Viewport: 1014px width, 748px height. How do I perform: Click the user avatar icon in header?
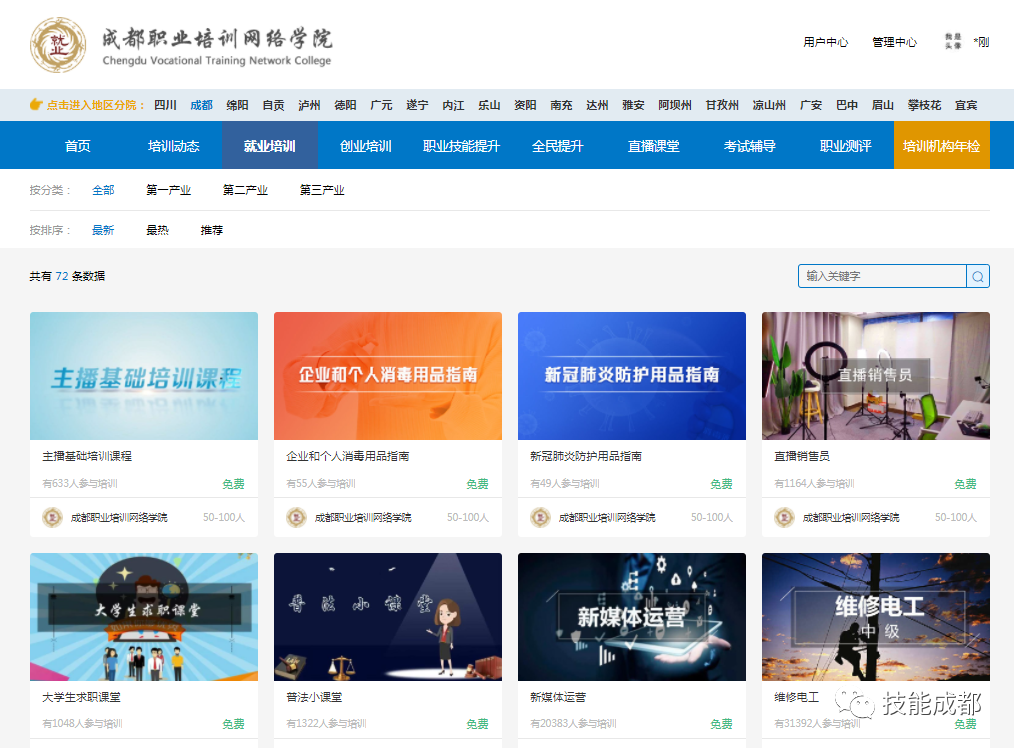953,42
